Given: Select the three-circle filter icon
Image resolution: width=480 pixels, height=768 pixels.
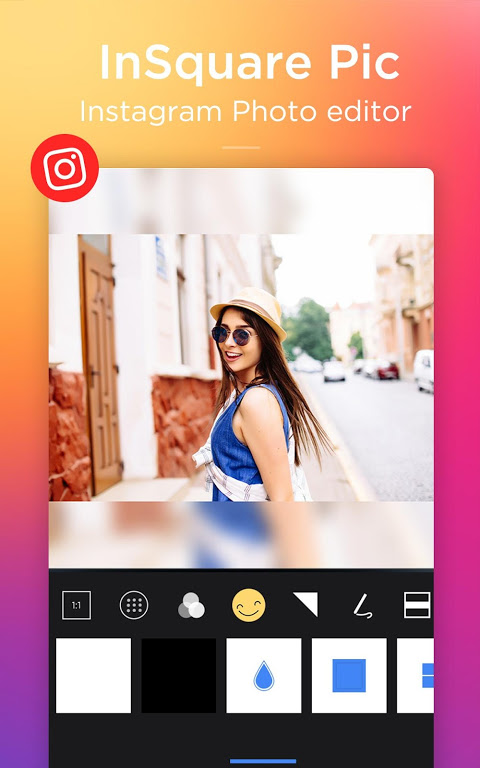Looking at the screenshot, I should pos(191,605).
